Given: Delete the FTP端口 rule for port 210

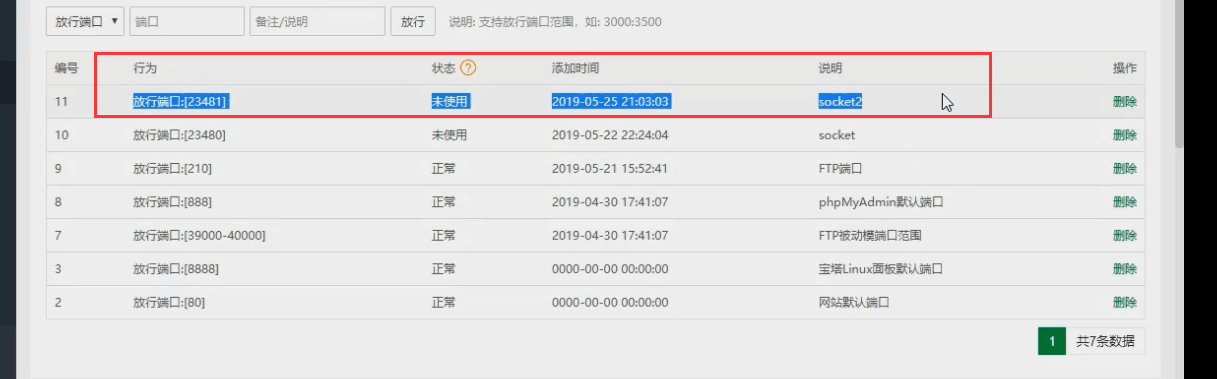Looking at the screenshot, I should coord(1124,168).
